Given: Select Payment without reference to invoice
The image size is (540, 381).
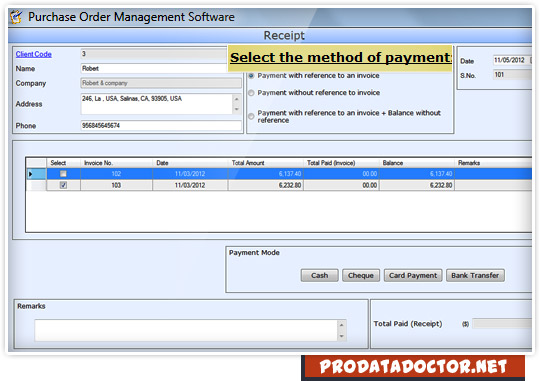Looking at the screenshot, I should tap(251, 93).
